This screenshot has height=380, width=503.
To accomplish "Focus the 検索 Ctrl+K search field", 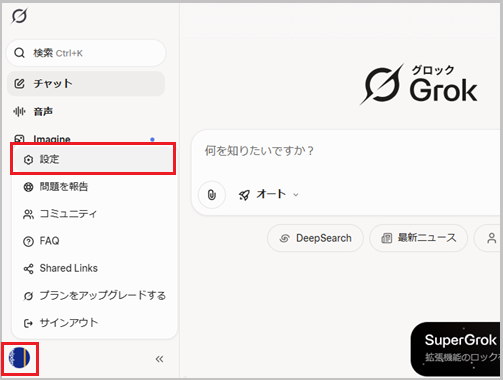I will (x=86, y=53).
